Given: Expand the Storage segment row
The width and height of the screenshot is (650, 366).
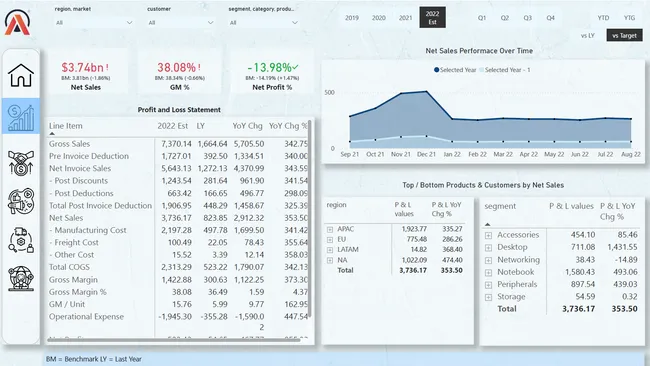Looking at the screenshot, I should [x=488, y=297].
